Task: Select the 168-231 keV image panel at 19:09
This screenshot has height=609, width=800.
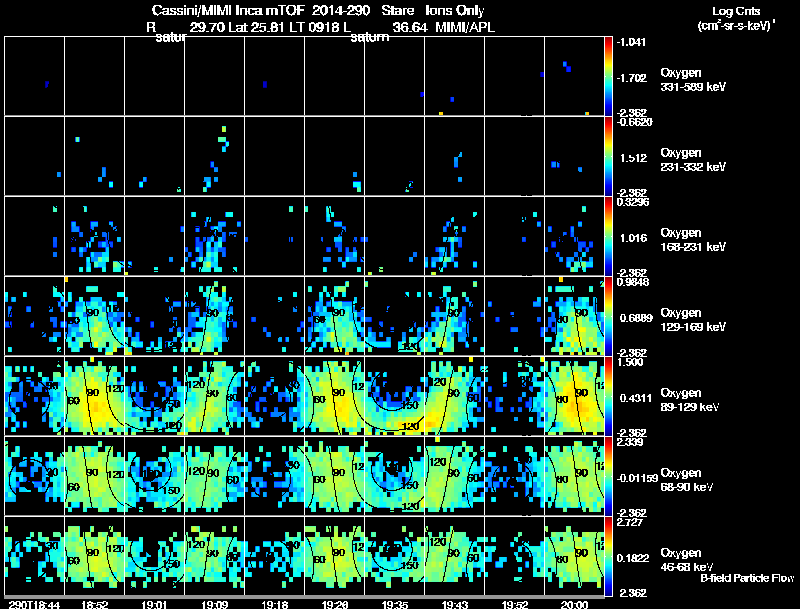Action: [214, 236]
